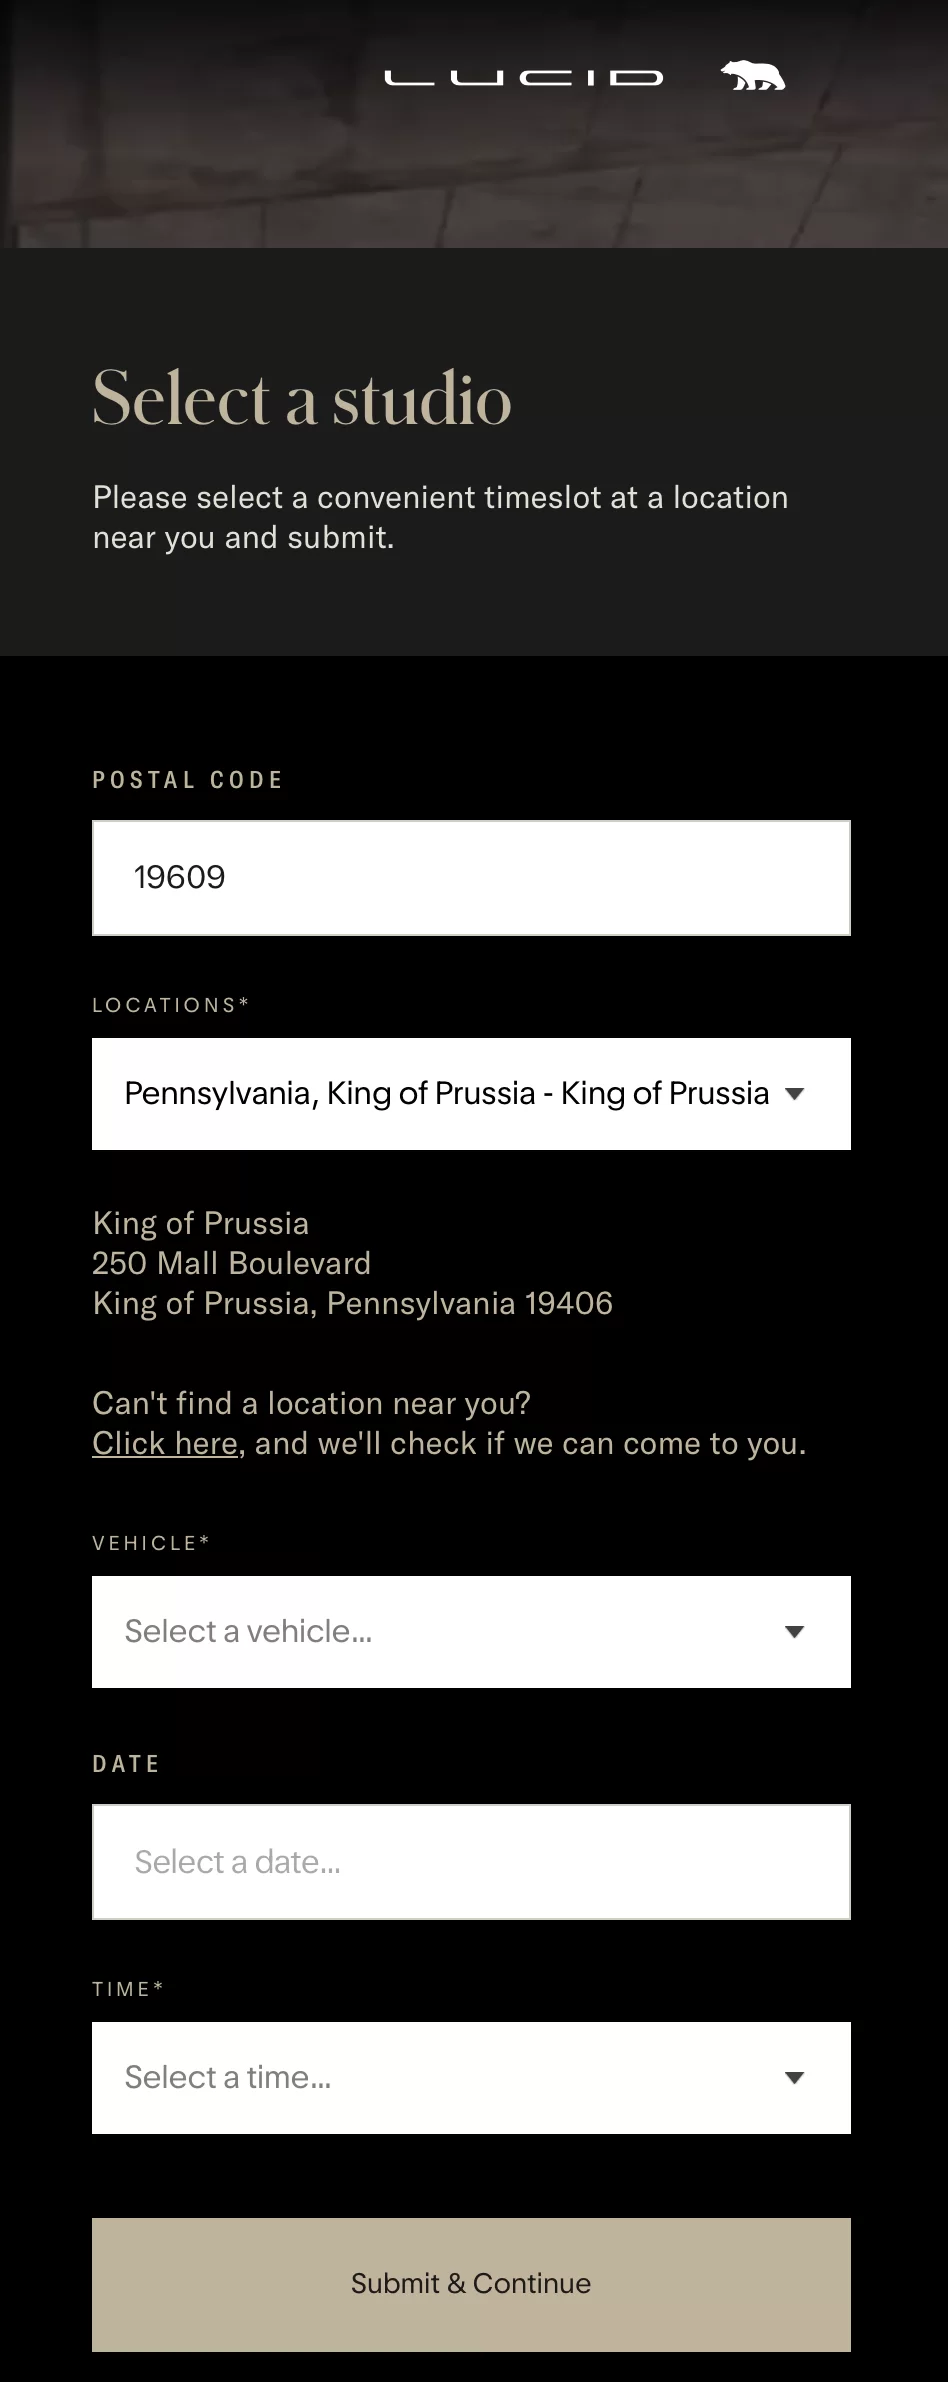
Task: Click the arrow icon on the Time dropdown
Action: point(795,2078)
